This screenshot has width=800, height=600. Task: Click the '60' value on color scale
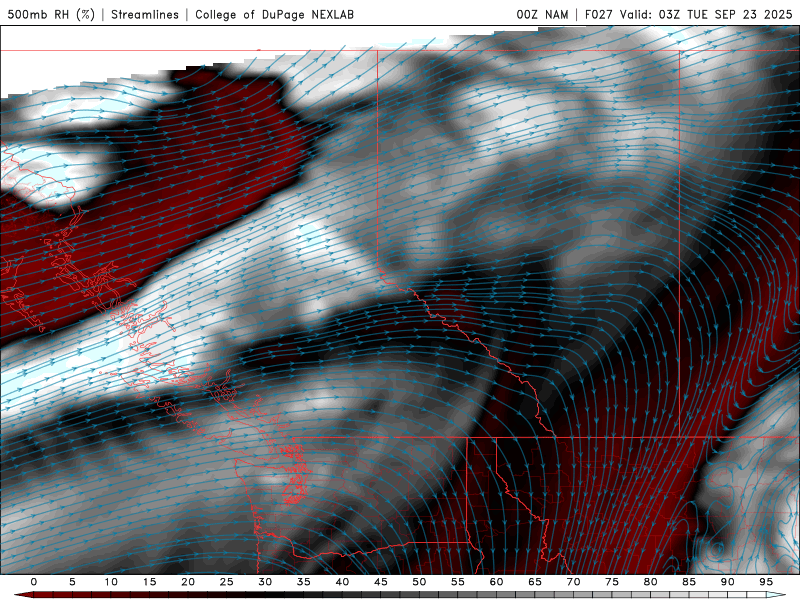tap(496, 582)
